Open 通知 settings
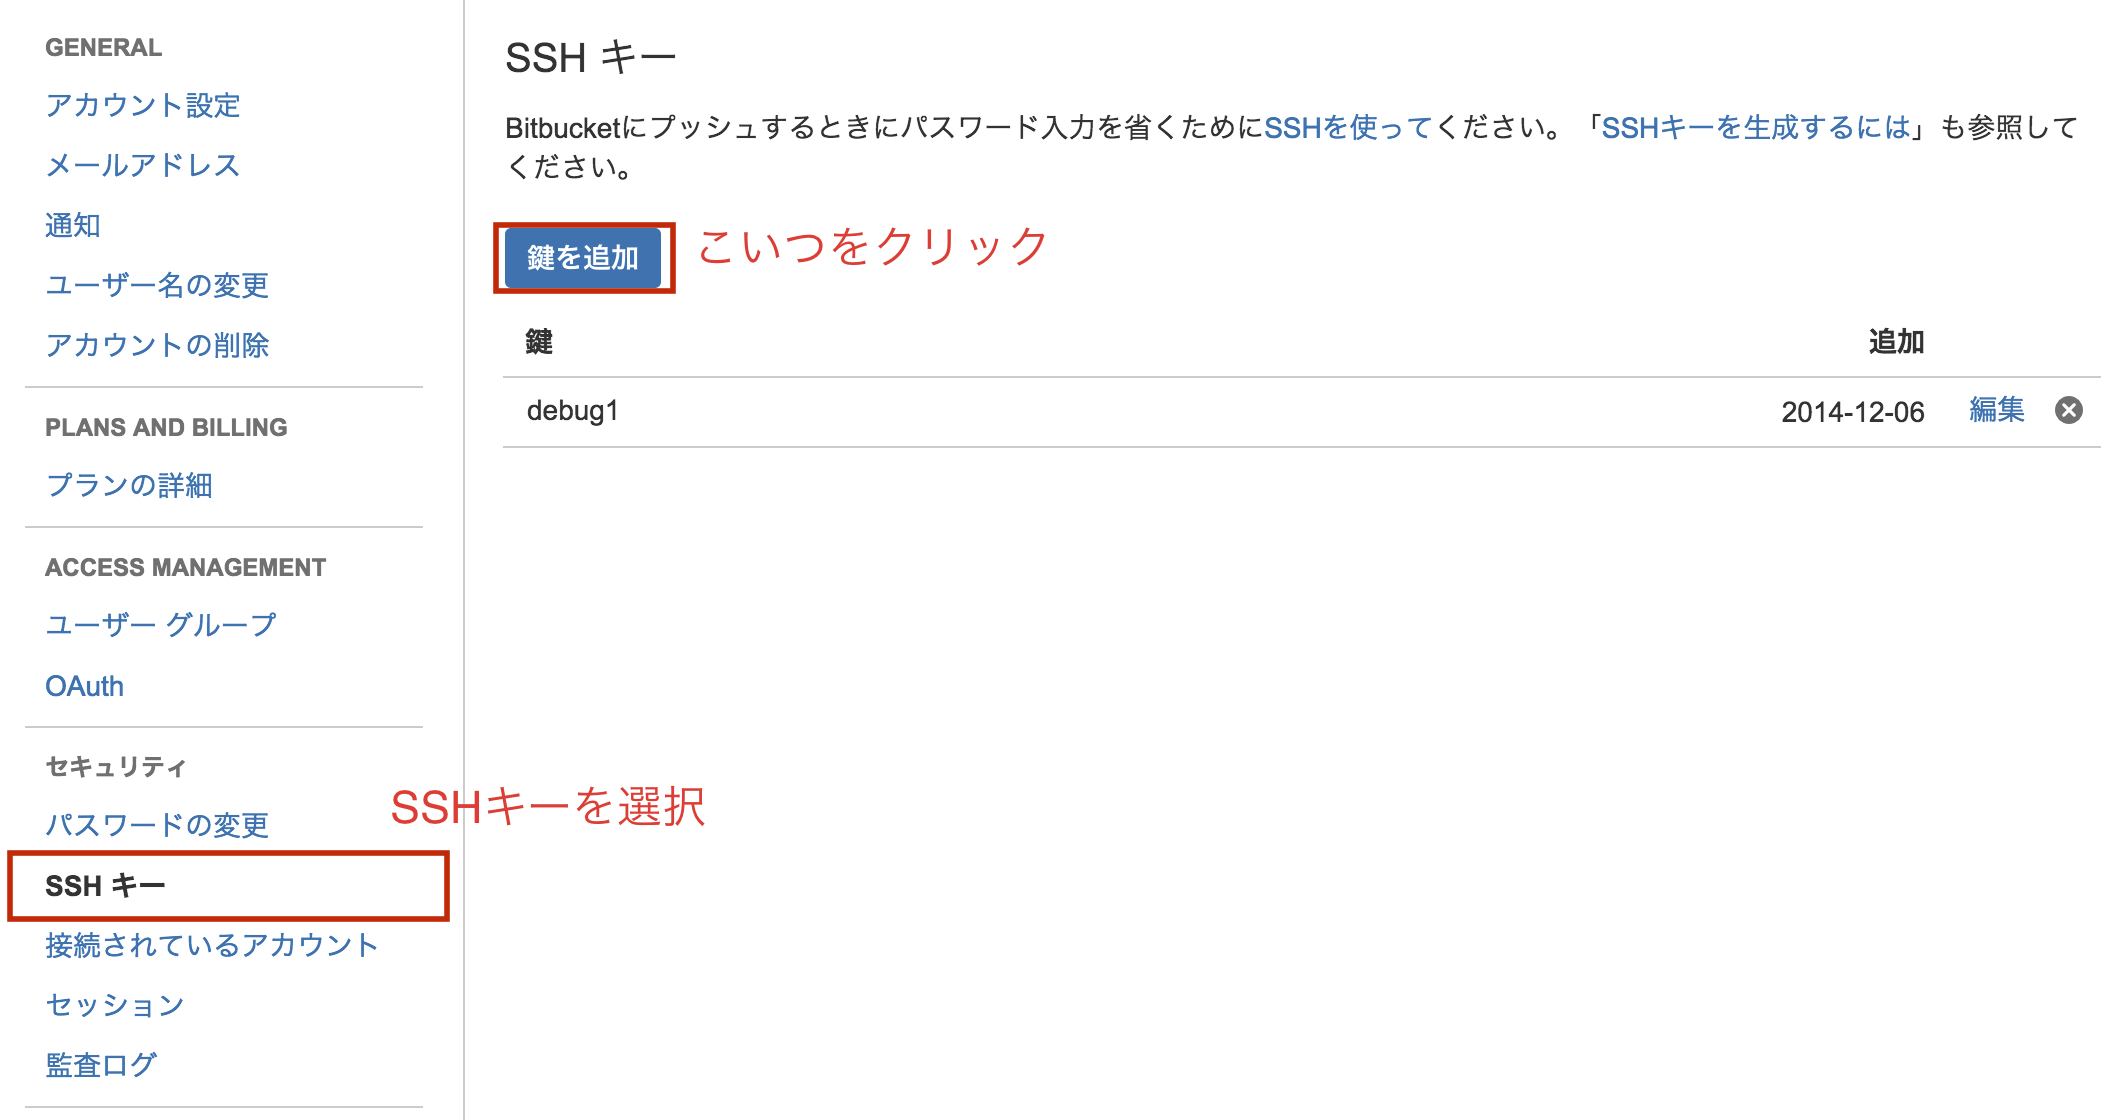 71,225
